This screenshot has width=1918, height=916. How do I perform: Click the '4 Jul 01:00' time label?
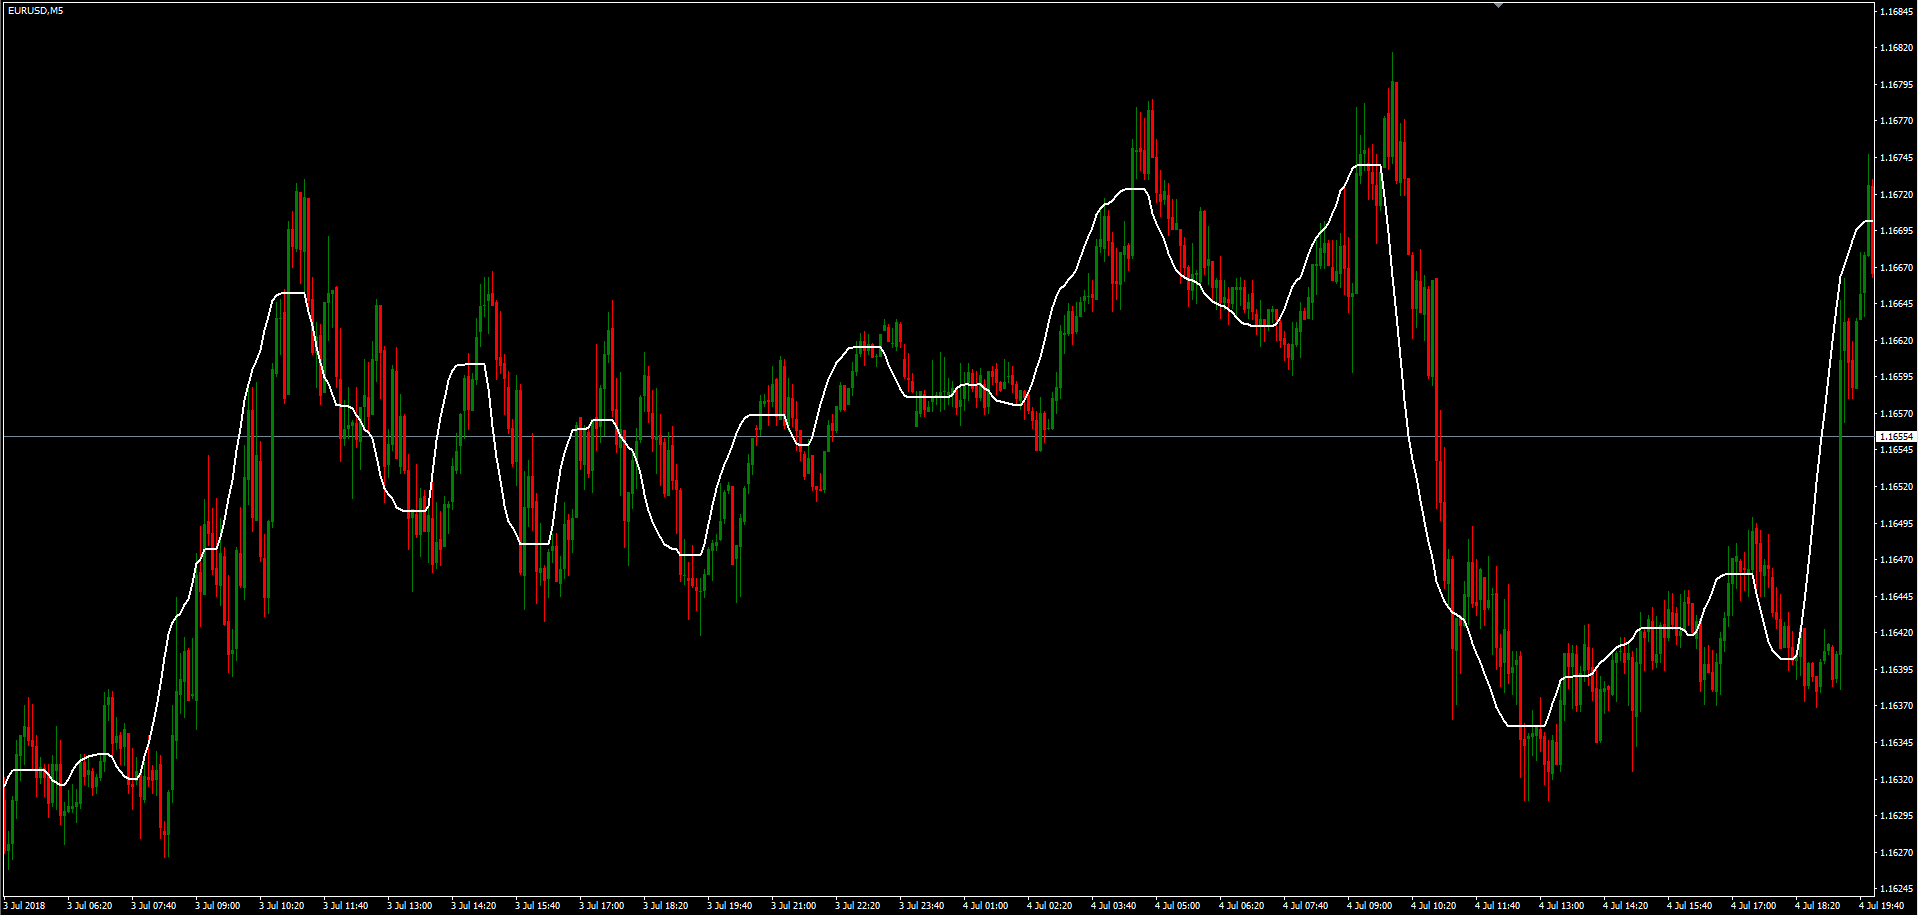point(985,906)
